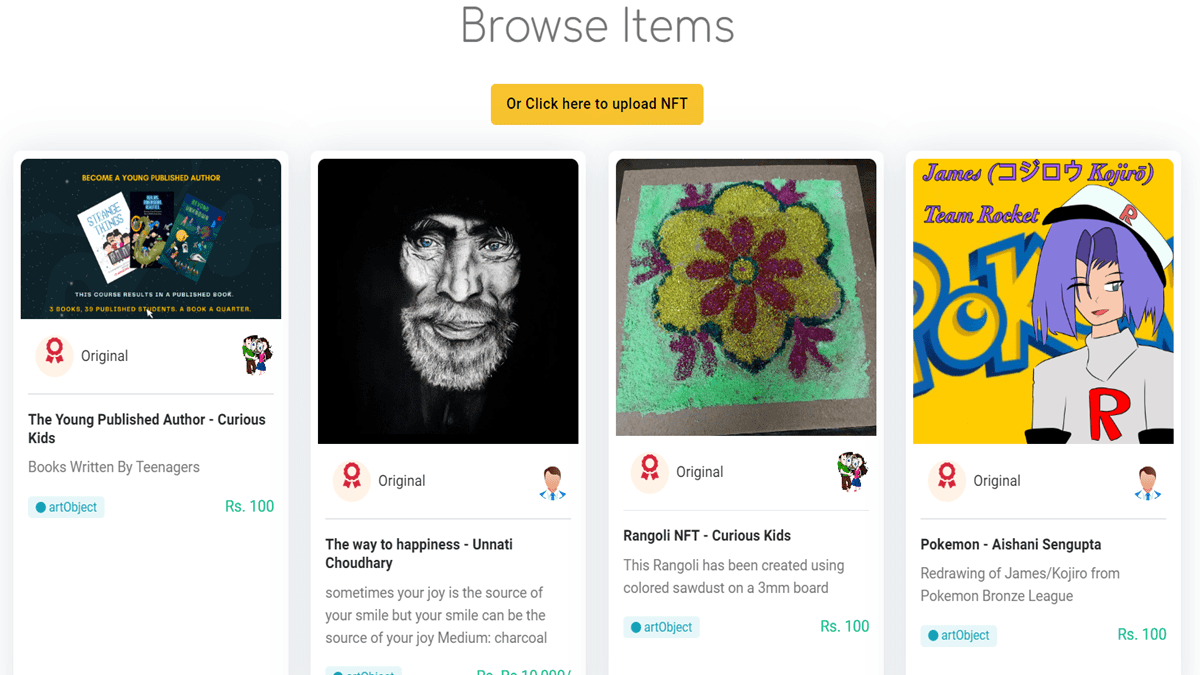Open creator avatar on The way to happiness card
Screen dimensions: 1200x675
[553, 481]
